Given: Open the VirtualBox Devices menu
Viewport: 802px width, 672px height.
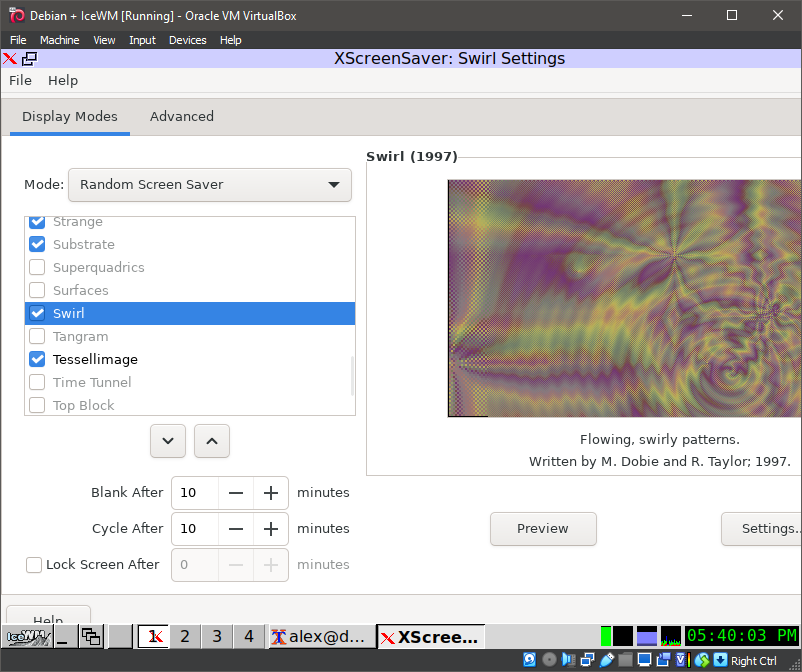Looking at the screenshot, I should (187, 40).
